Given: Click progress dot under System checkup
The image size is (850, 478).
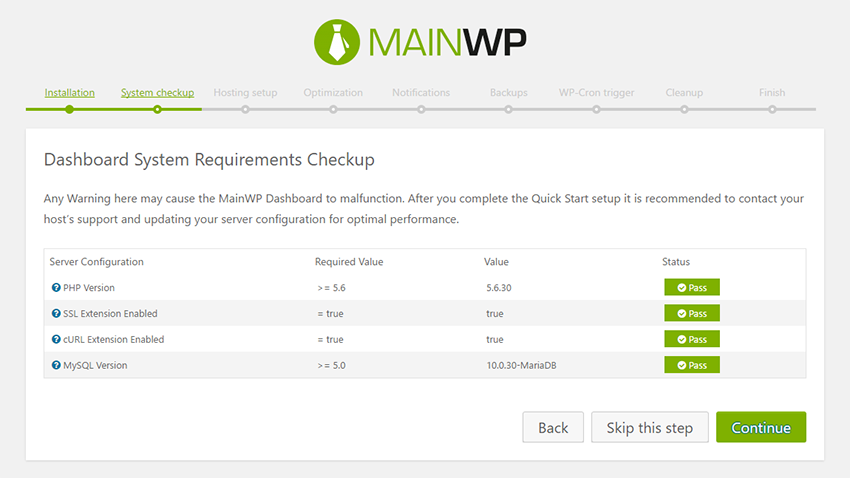Looking at the screenshot, I should click(157, 109).
